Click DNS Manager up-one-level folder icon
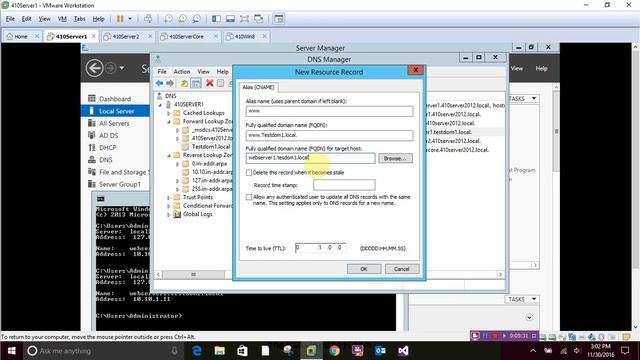Screen dimensions: 640x360 [x=184, y=83]
